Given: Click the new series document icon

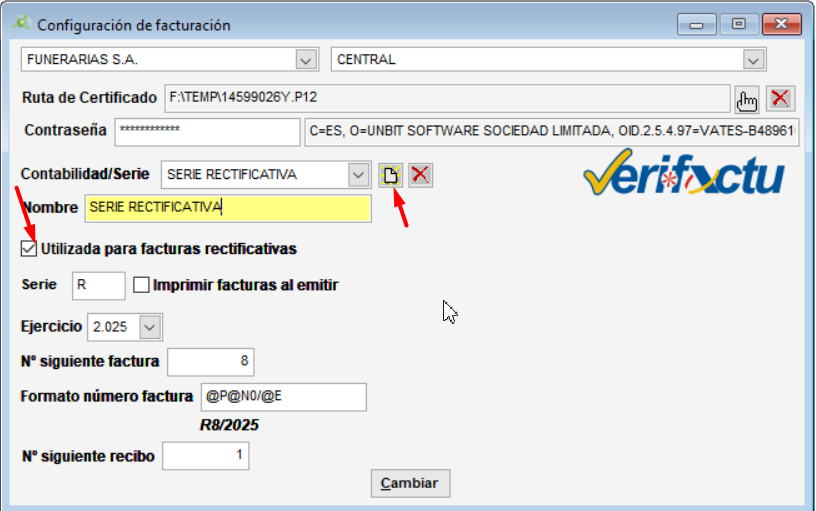Looking at the screenshot, I should pyautogui.click(x=390, y=175).
